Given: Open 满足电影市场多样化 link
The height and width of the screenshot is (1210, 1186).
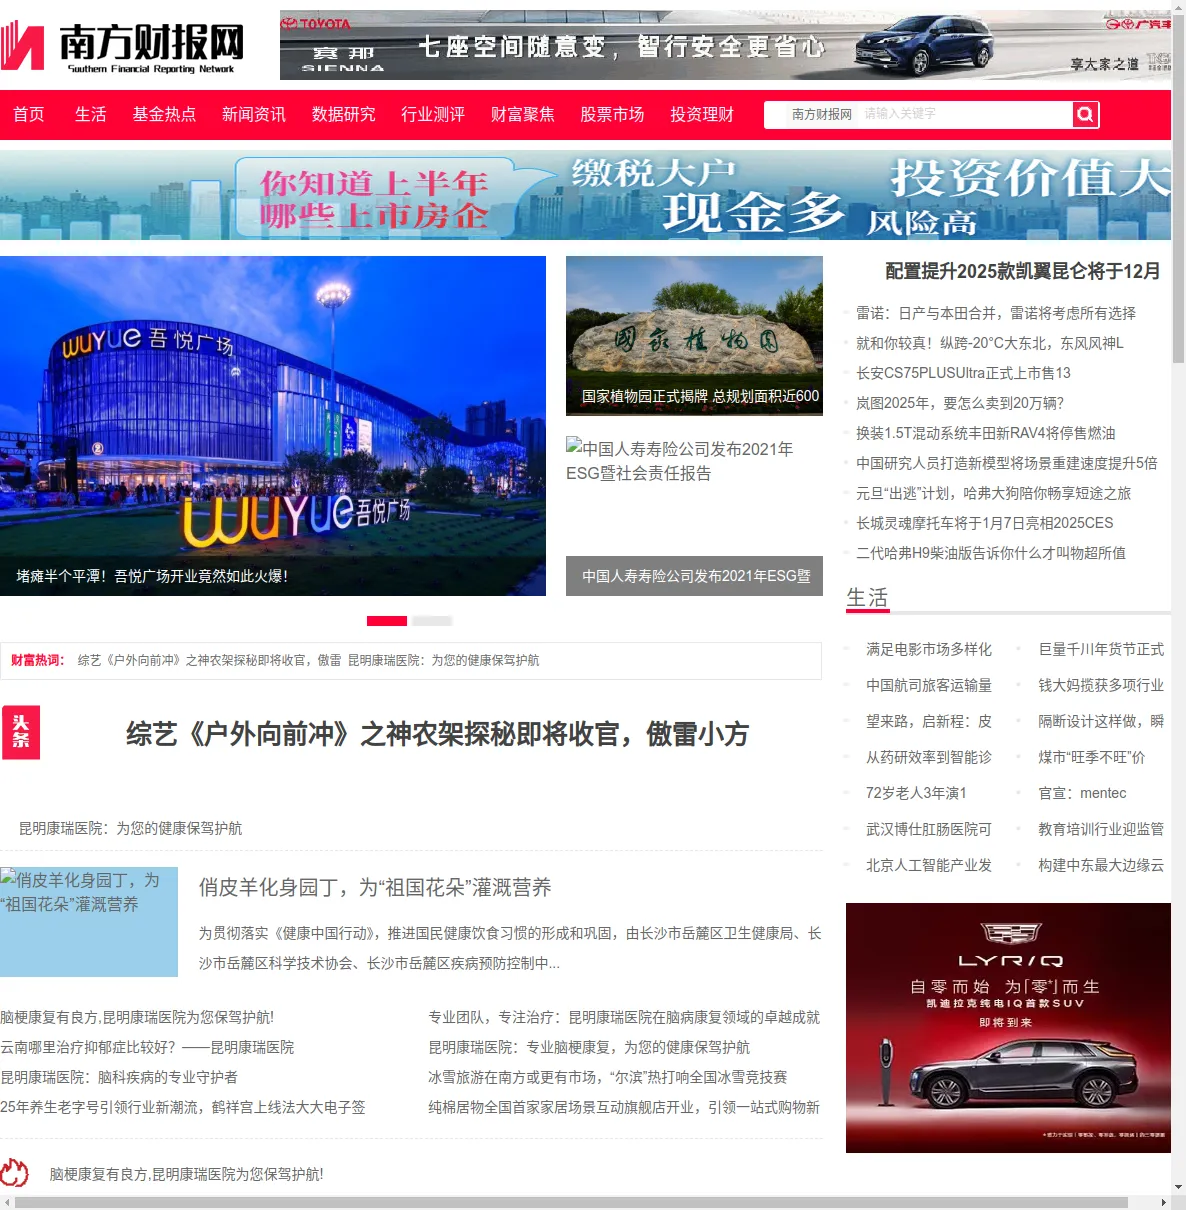Looking at the screenshot, I should point(929,649).
